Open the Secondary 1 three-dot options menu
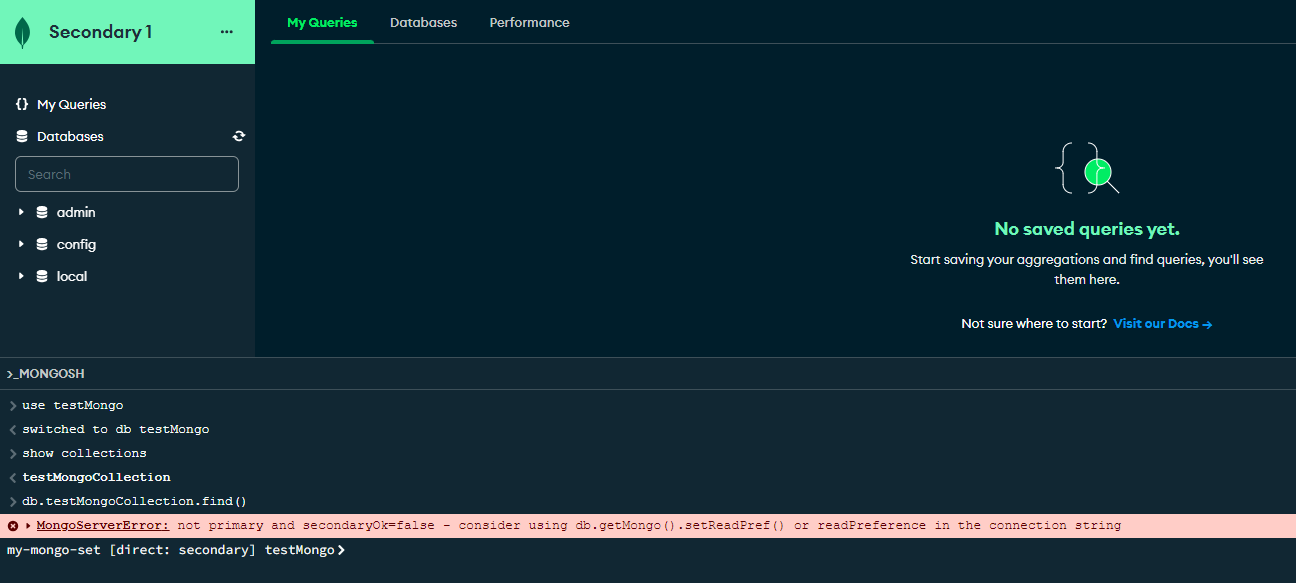Image resolution: width=1296 pixels, height=583 pixels. (x=226, y=32)
